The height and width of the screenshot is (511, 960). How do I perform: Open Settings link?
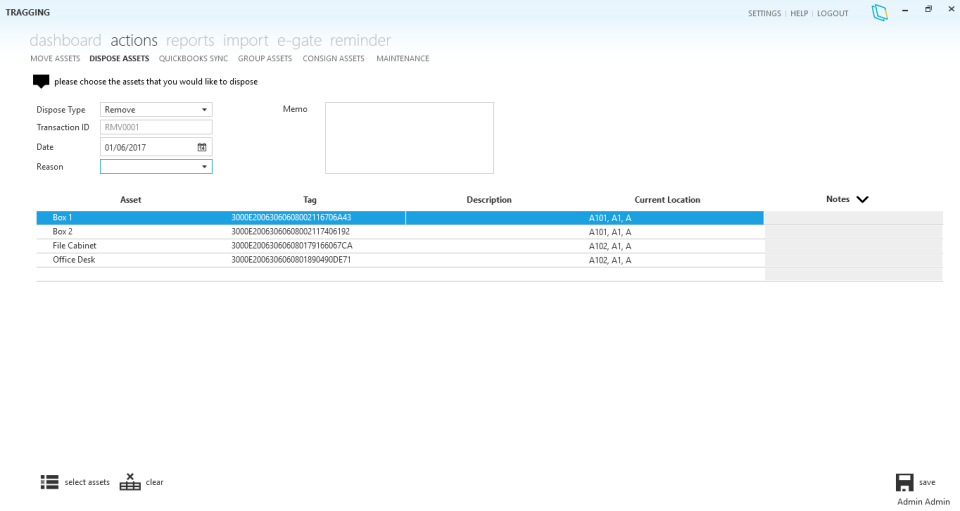[x=765, y=13]
